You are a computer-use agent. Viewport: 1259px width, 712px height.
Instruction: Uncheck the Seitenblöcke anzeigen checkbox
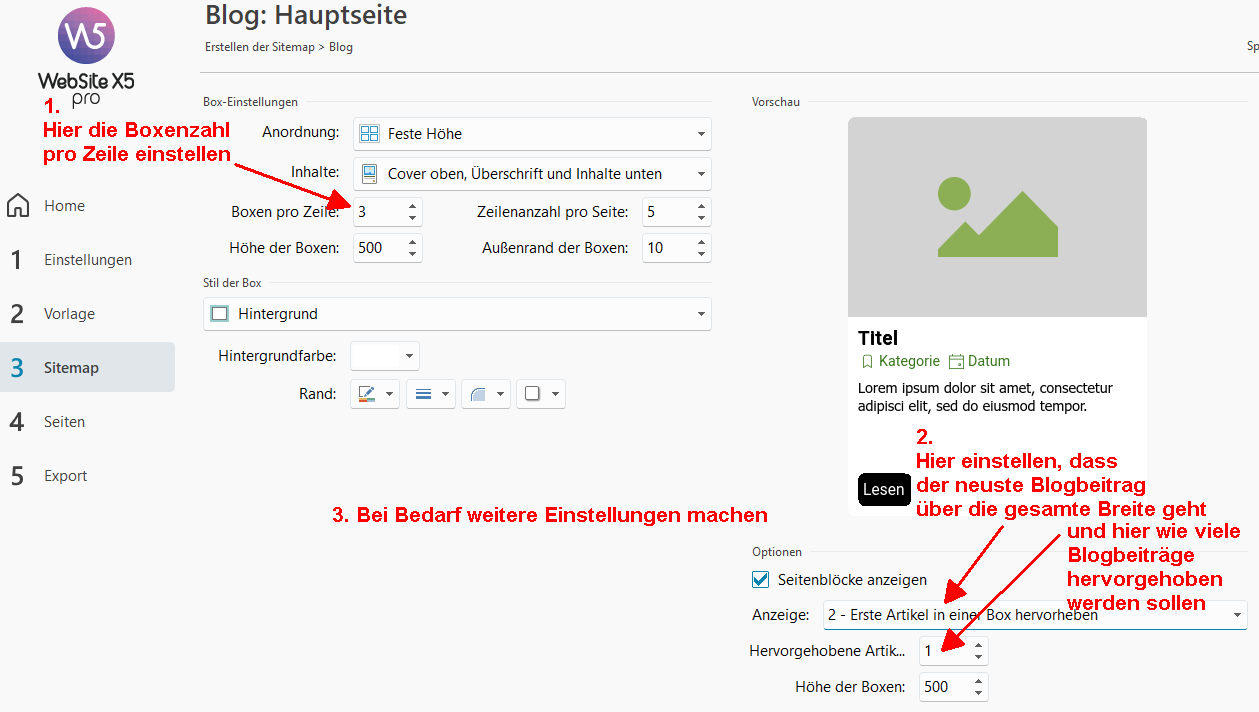761,580
